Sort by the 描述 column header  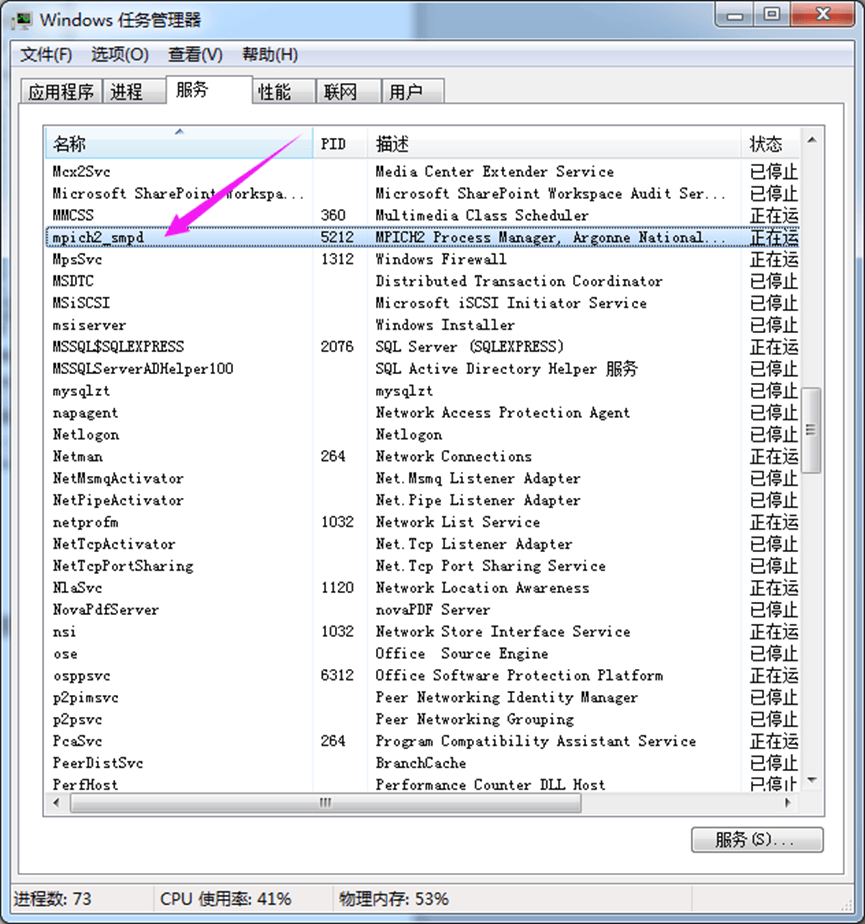coord(554,143)
